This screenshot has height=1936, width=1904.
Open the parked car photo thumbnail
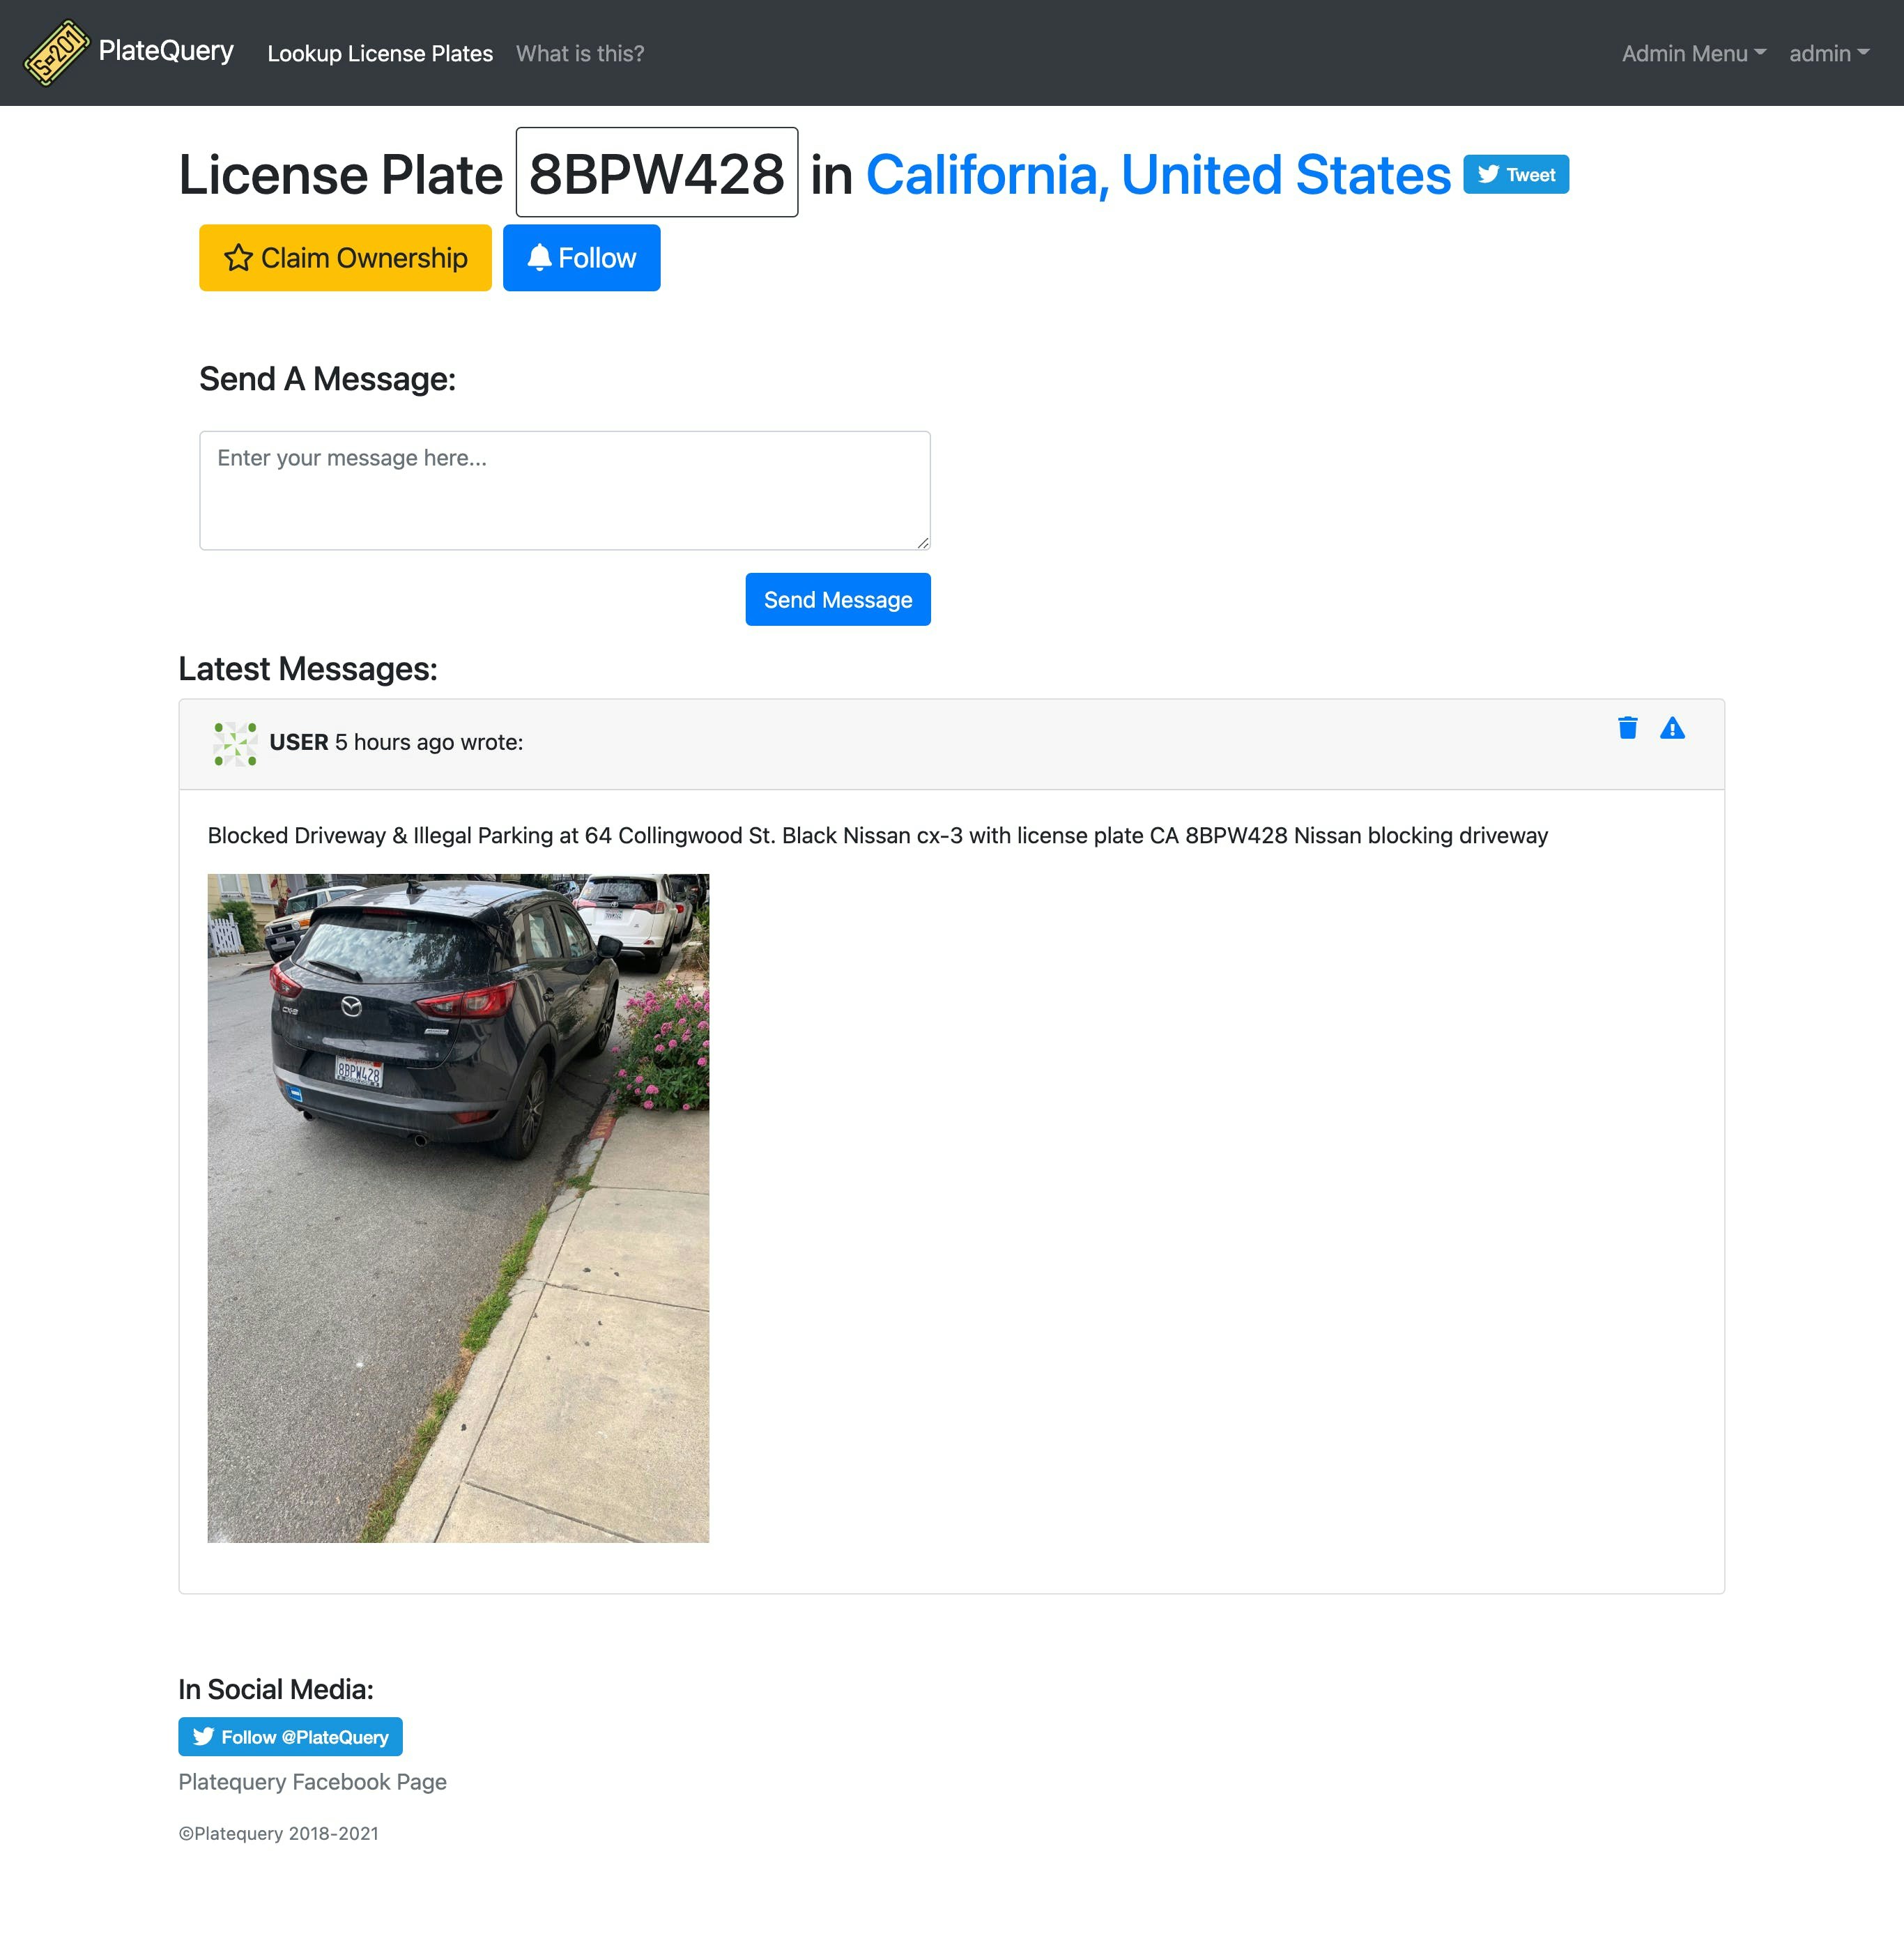[x=458, y=1208]
